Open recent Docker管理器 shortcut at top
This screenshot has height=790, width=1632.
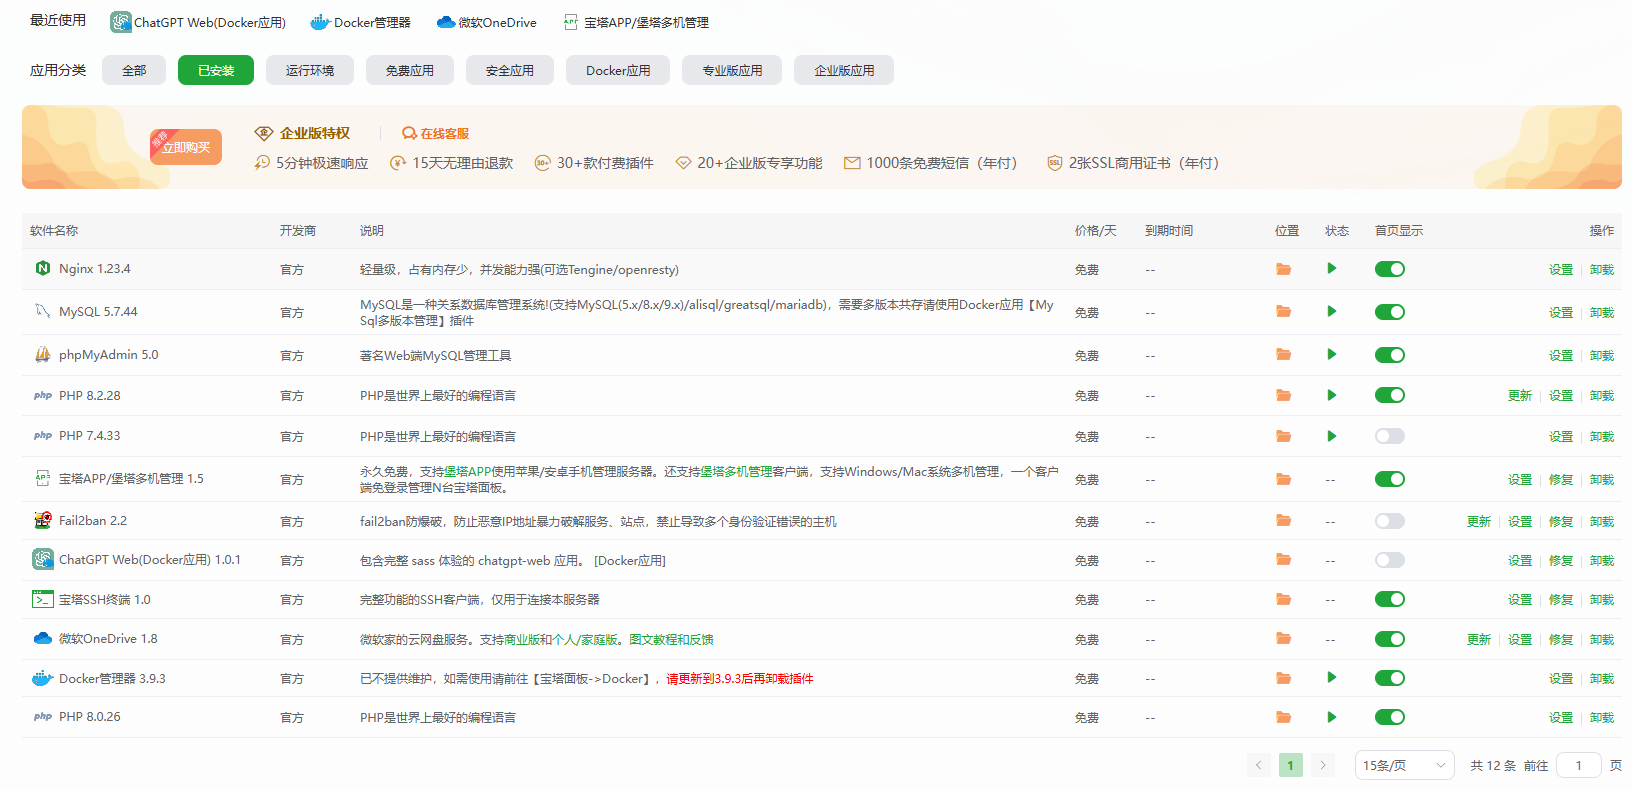click(x=360, y=22)
